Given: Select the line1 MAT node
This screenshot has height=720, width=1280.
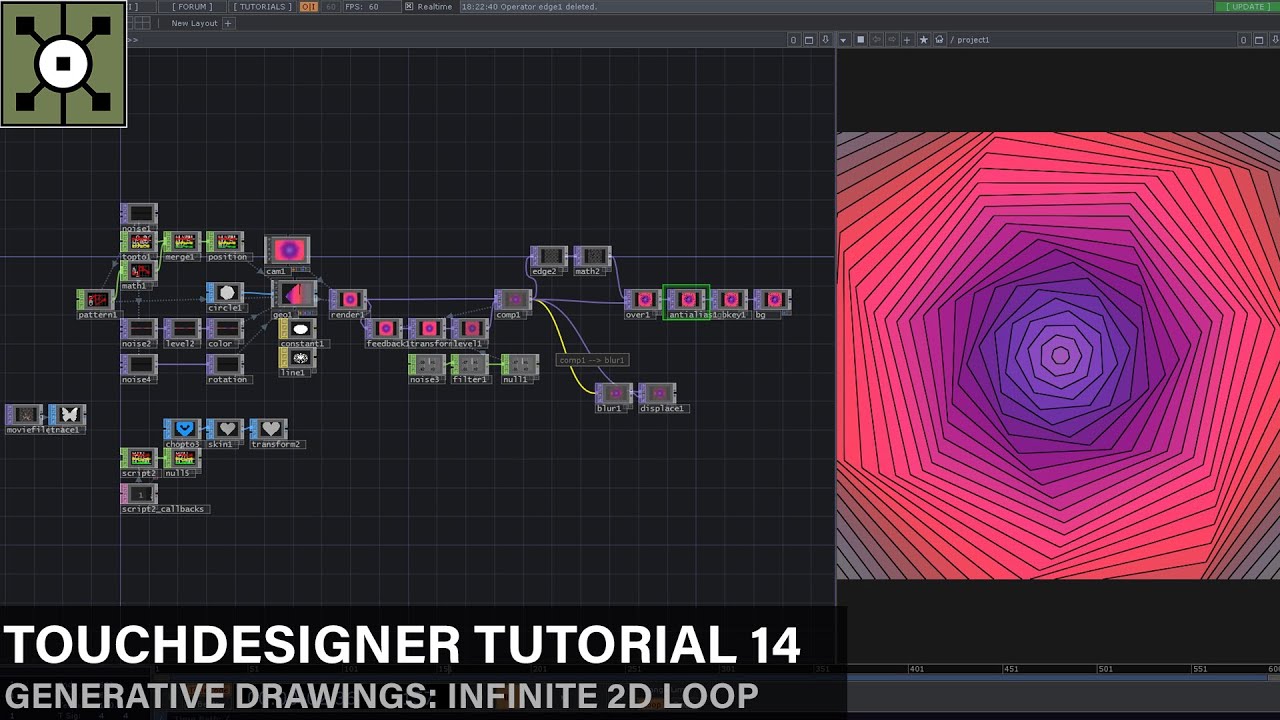Looking at the screenshot, I should point(298,358).
